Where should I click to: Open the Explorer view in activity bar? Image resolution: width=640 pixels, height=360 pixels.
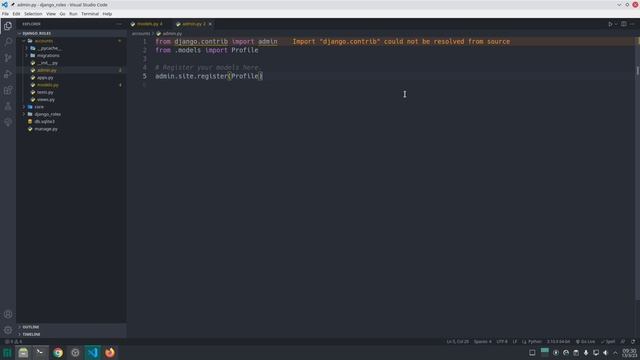click(8, 26)
